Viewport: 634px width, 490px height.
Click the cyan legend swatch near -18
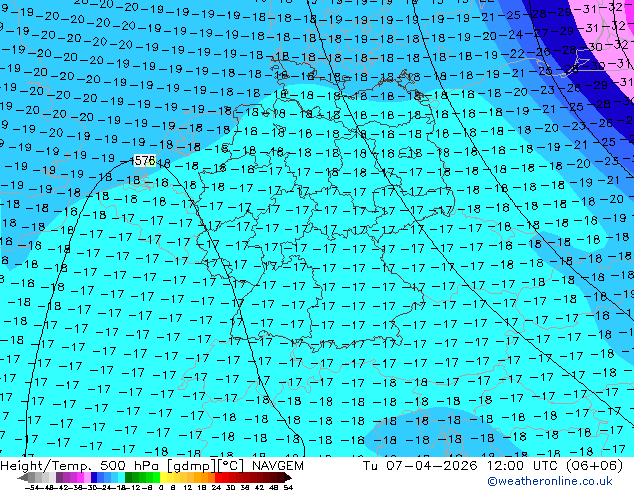point(121,477)
